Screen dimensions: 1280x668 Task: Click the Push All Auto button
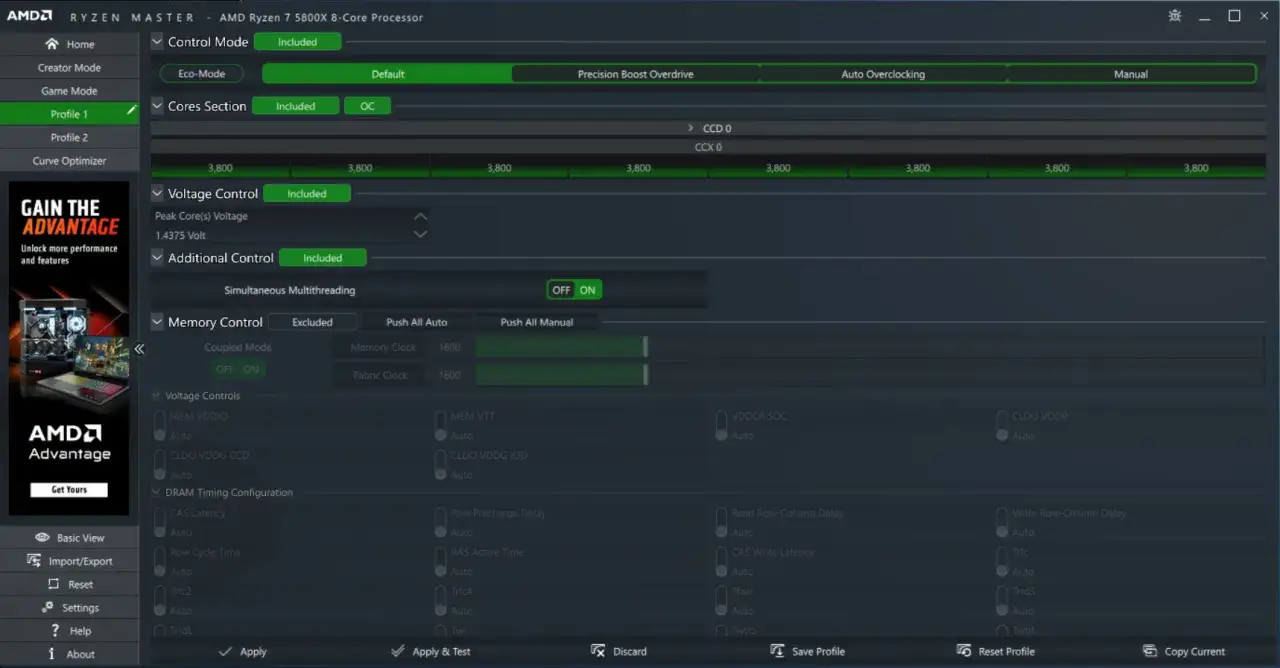417,322
